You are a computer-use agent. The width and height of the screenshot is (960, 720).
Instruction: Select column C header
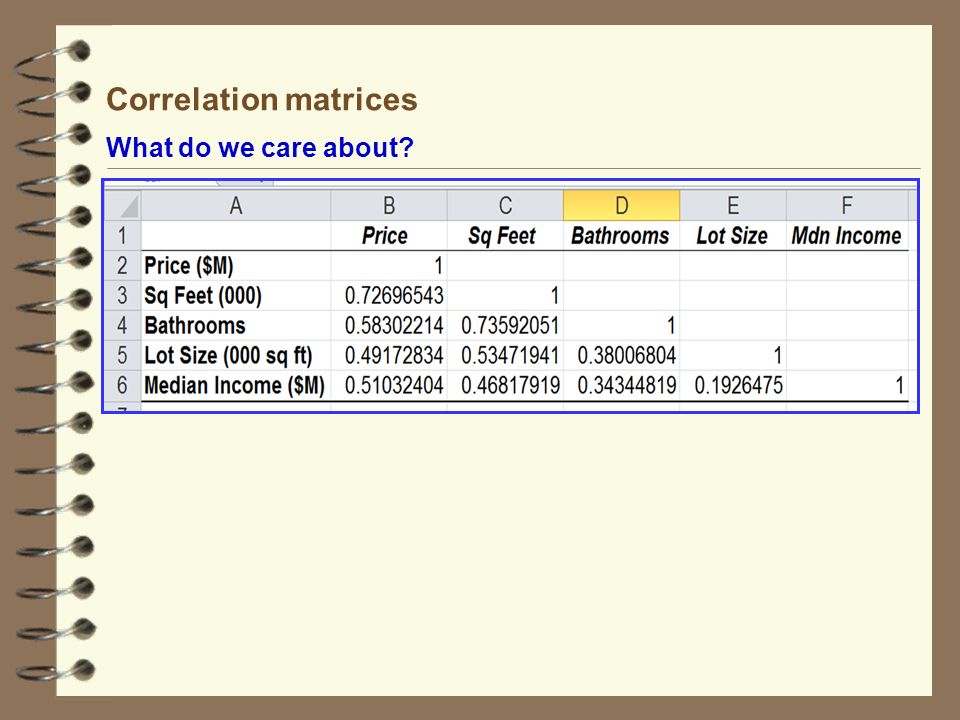point(505,205)
